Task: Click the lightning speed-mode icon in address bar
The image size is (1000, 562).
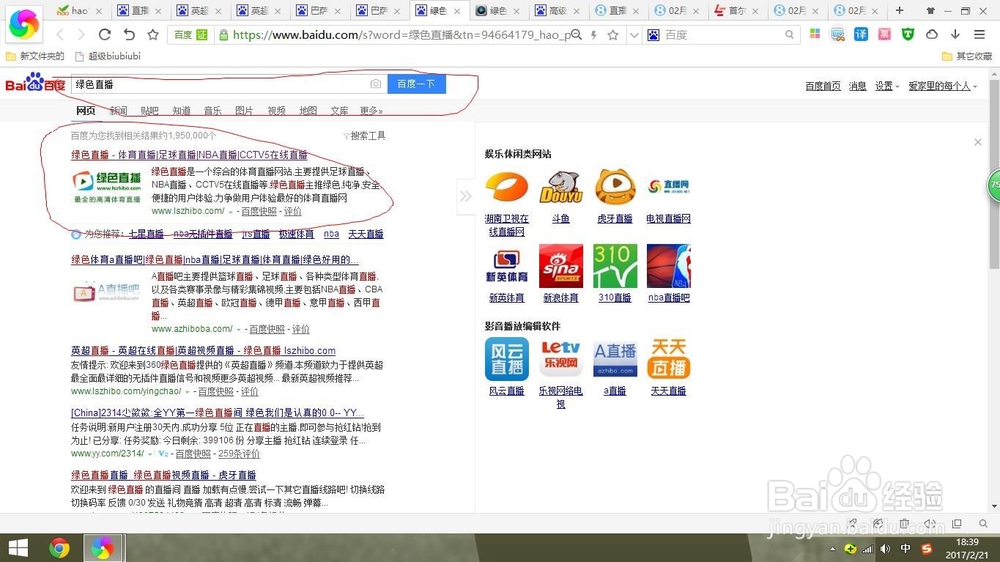Action: [x=594, y=35]
